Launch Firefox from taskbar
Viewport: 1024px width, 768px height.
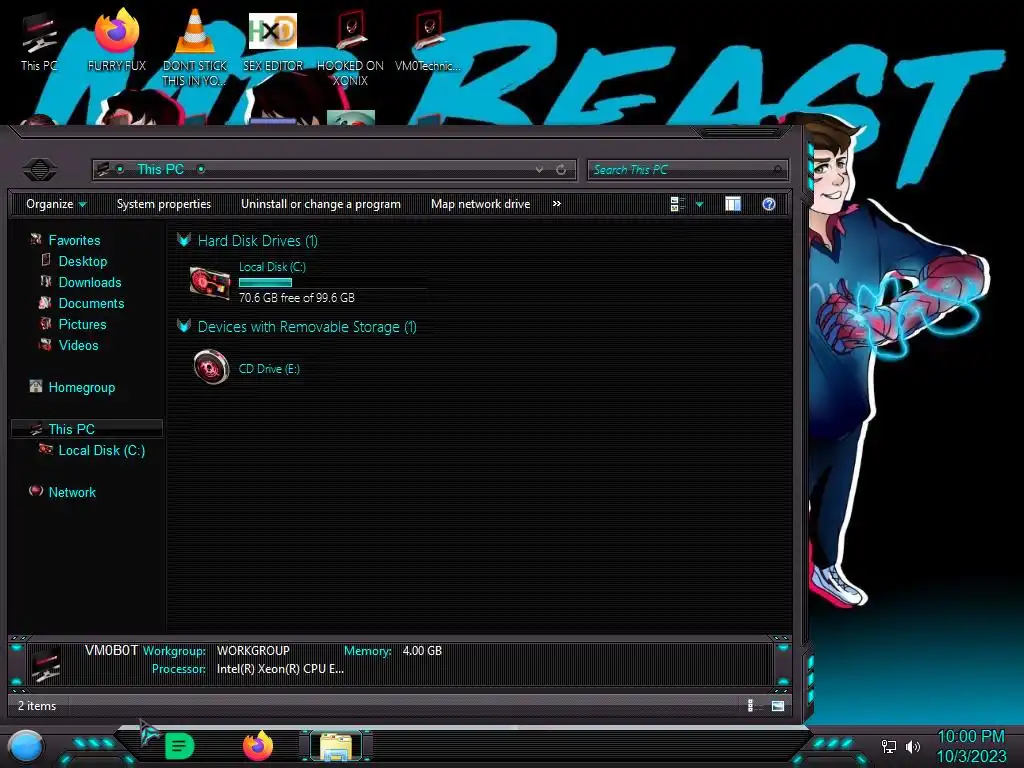point(258,746)
